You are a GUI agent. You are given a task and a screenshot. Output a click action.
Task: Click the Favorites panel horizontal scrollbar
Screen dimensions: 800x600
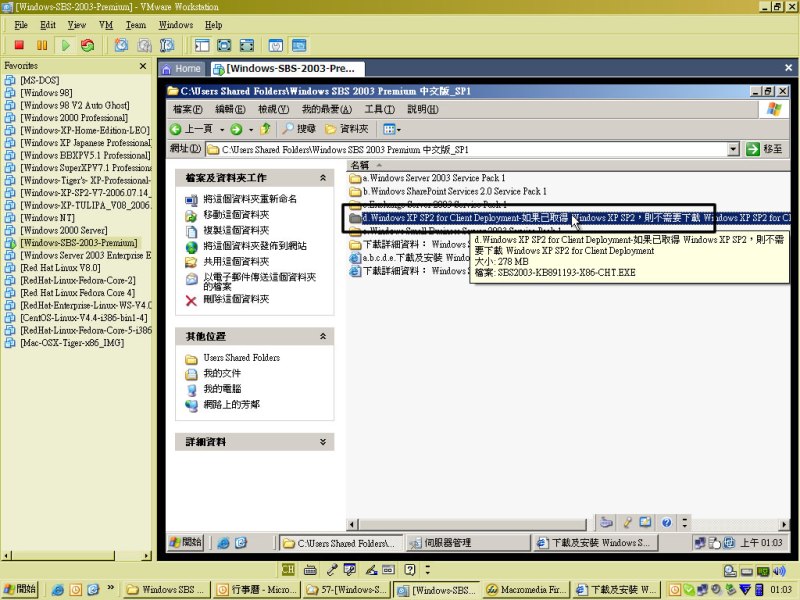tap(77, 556)
